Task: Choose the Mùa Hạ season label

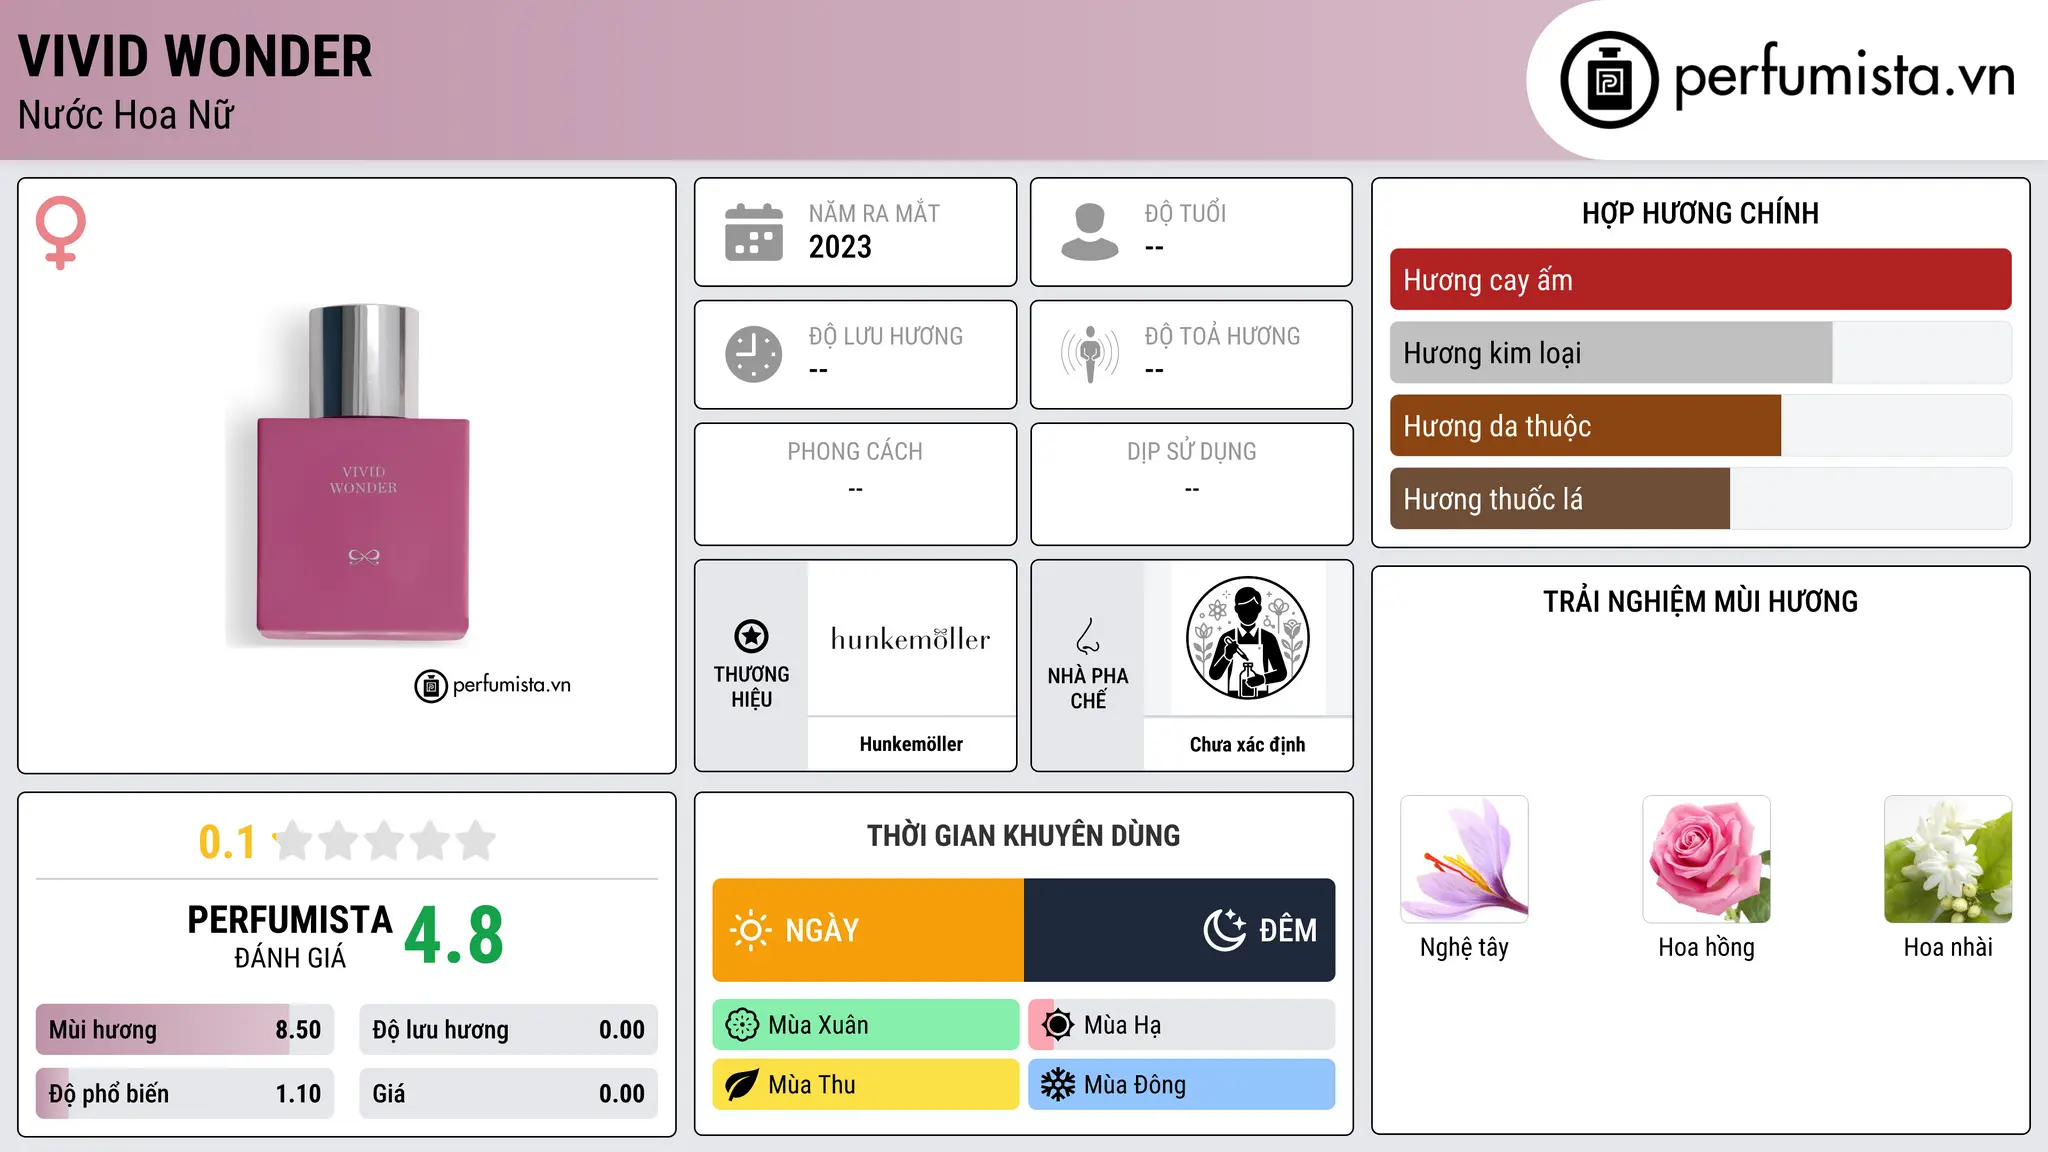Action: (x=1123, y=1025)
